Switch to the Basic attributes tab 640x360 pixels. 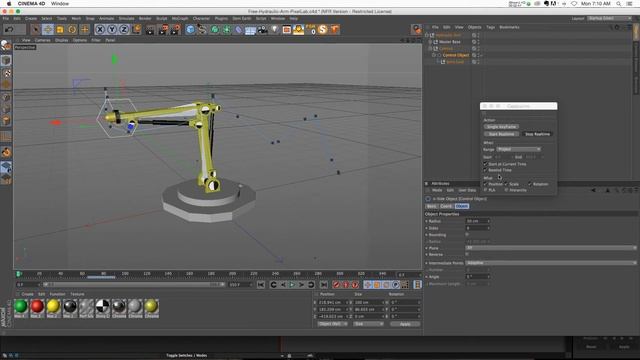click(431, 206)
